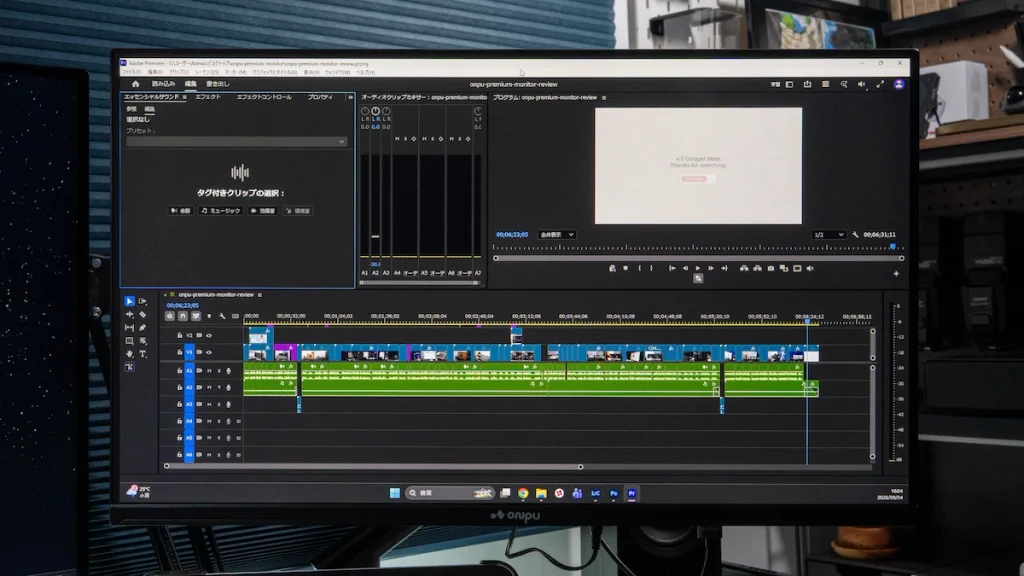The image size is (1024, 576).
Task: Select the white end clip on track V1
Action: coord(811,355)
